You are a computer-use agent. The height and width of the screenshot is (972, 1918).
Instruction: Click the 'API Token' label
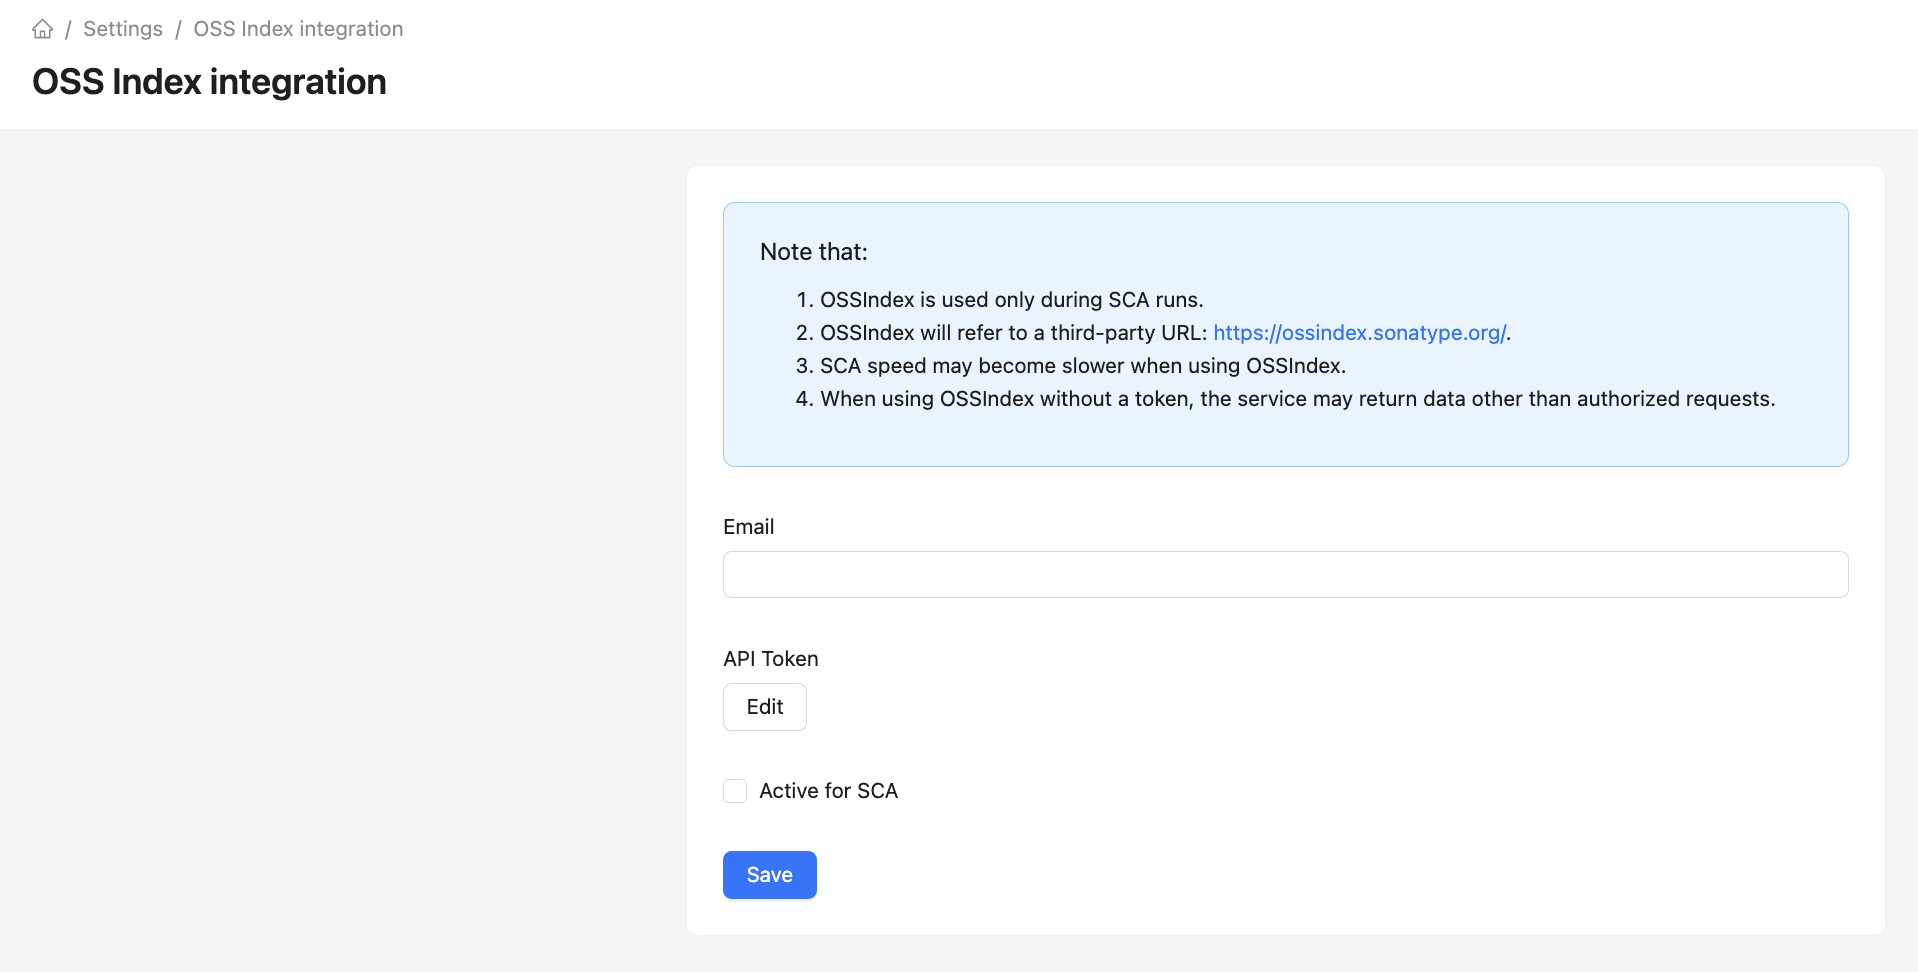click(771, 659)
